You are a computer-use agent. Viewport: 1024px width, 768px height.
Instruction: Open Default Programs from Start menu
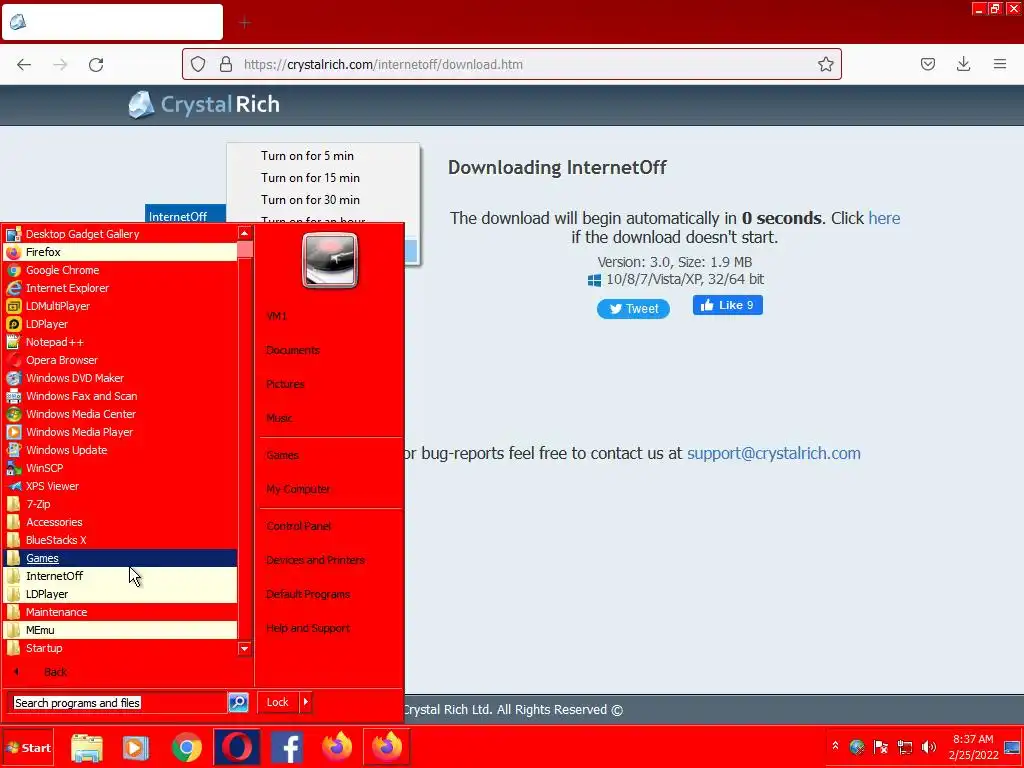click(x=308, y=594)
